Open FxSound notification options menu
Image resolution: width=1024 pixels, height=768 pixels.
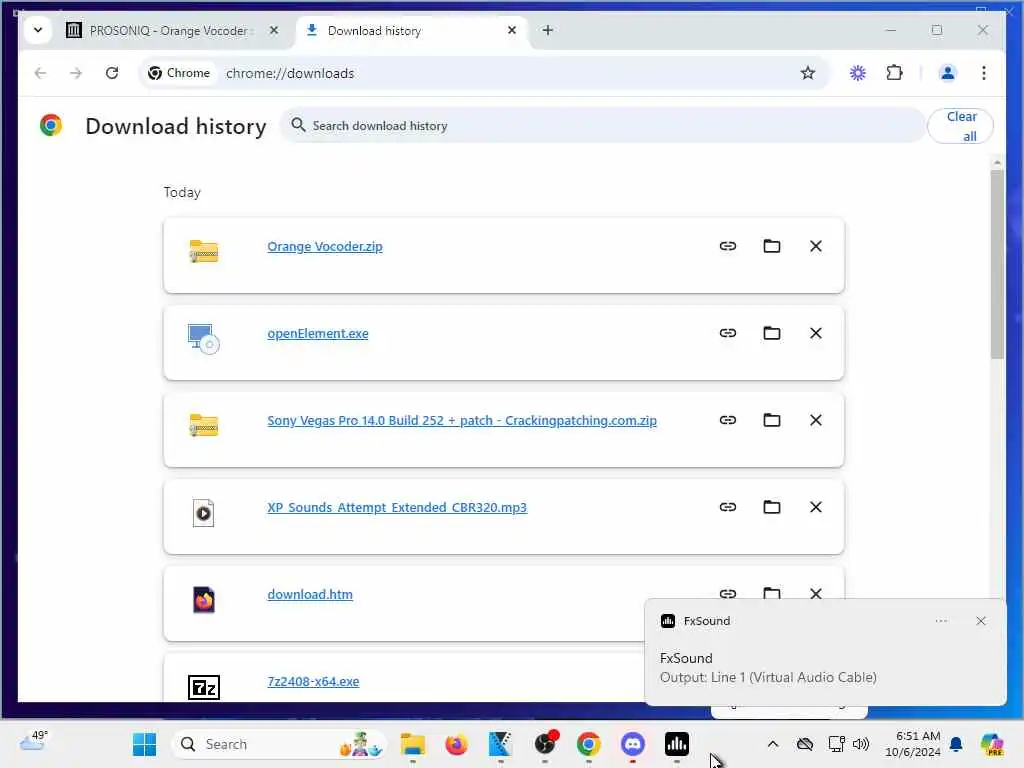[x=941, y=621]
